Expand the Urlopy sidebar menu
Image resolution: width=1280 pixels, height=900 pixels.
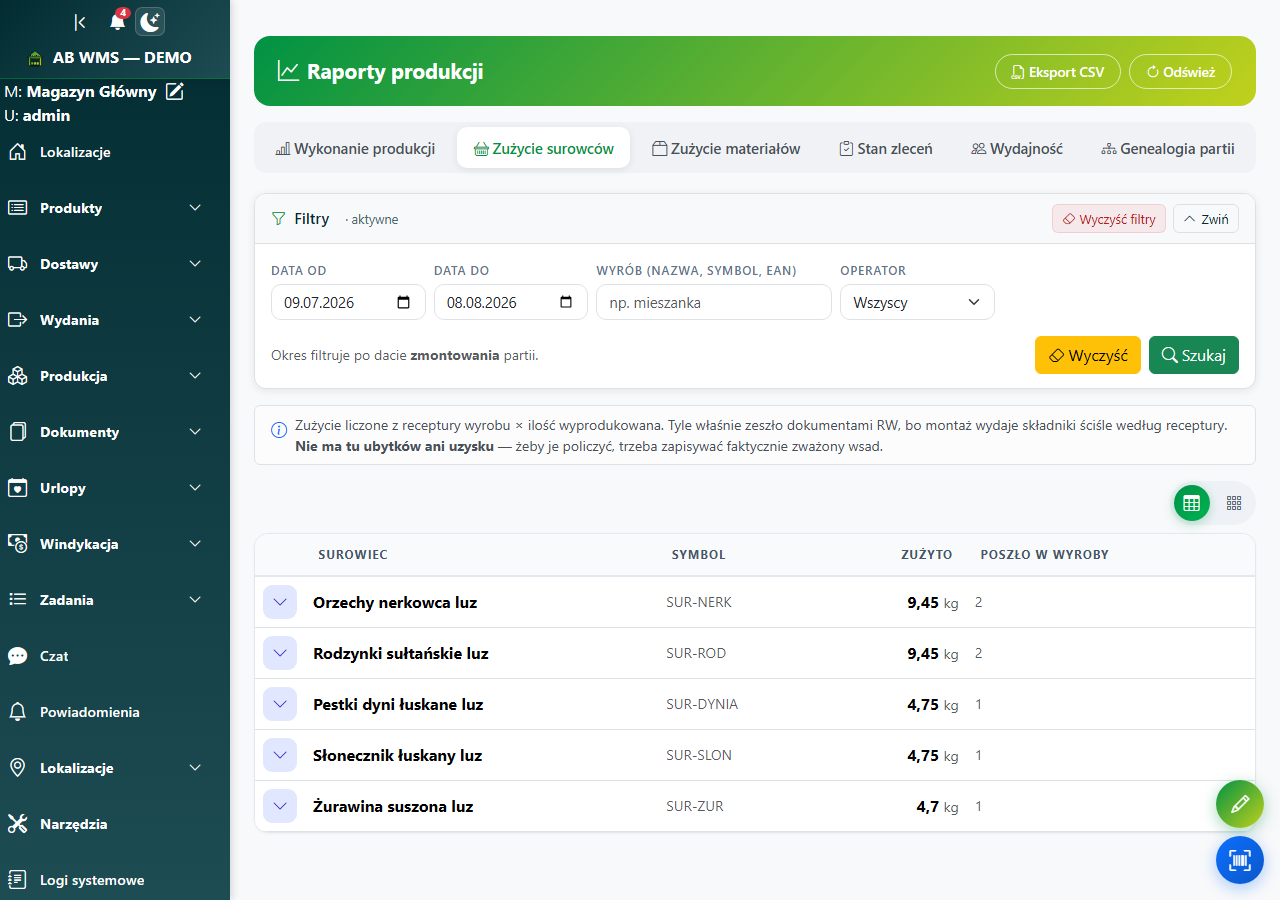[x=115, y=488]
